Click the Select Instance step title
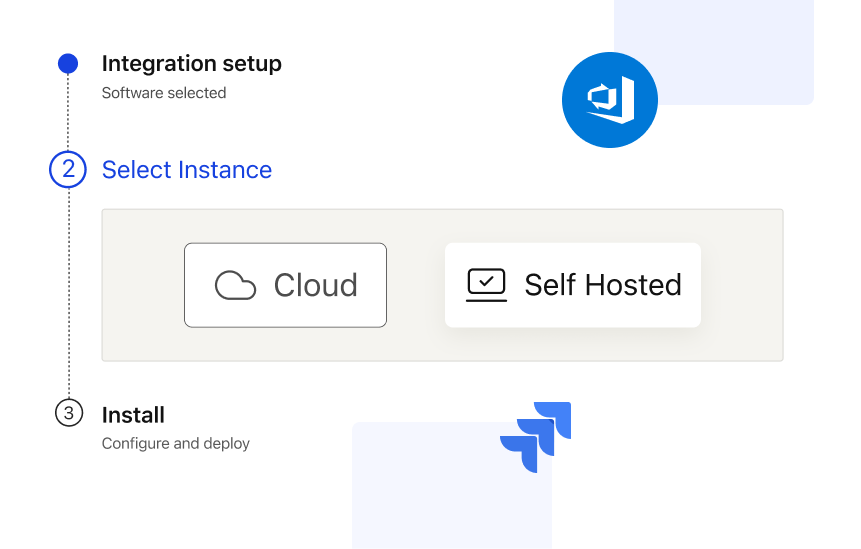The image size is (861, 549). tap(187, 170)
